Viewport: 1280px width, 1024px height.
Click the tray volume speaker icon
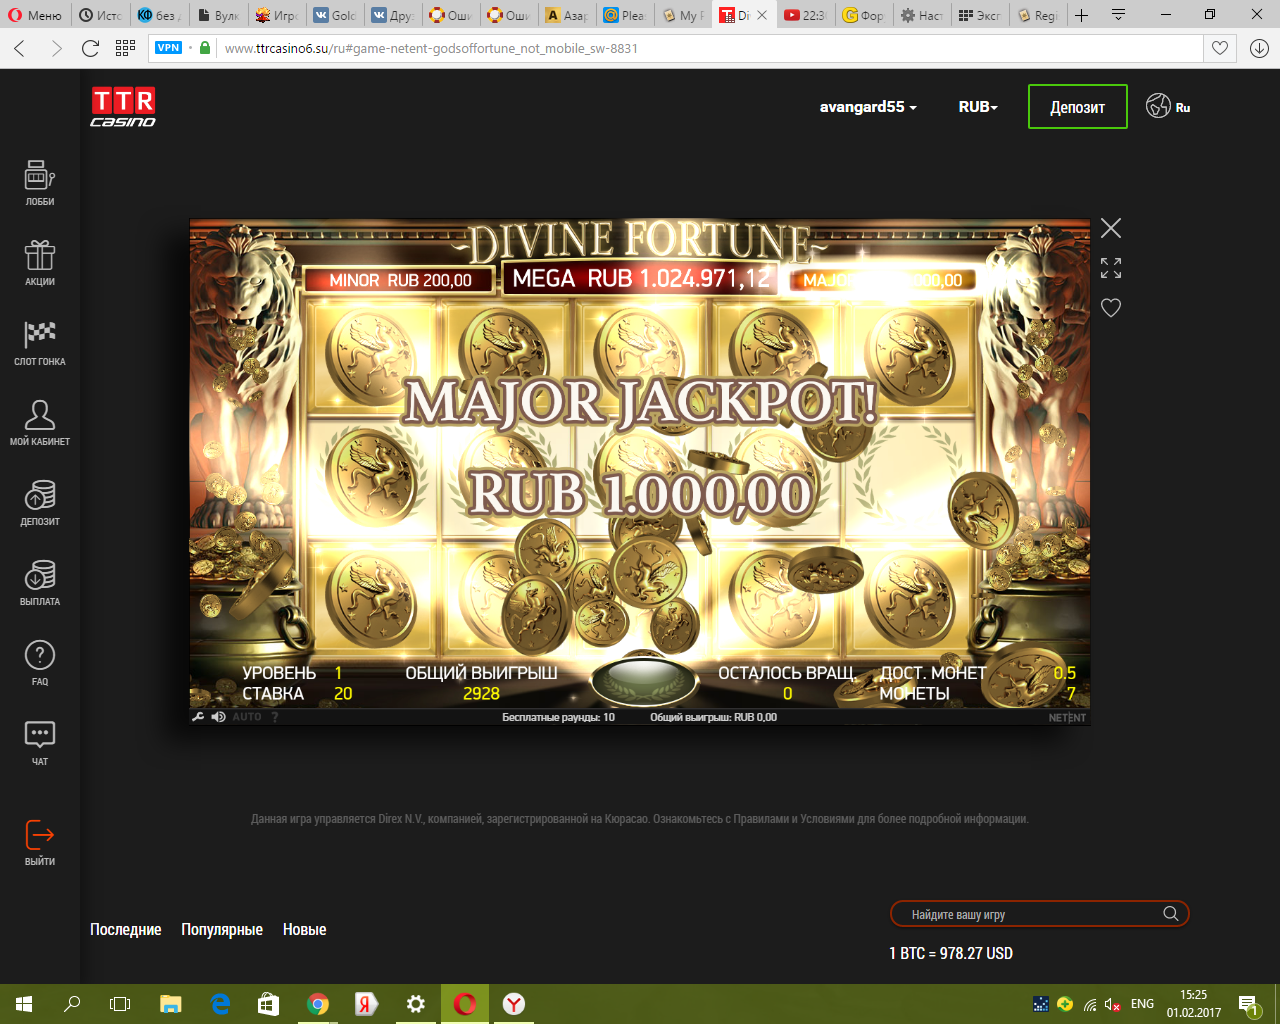pos(1113,1004)
